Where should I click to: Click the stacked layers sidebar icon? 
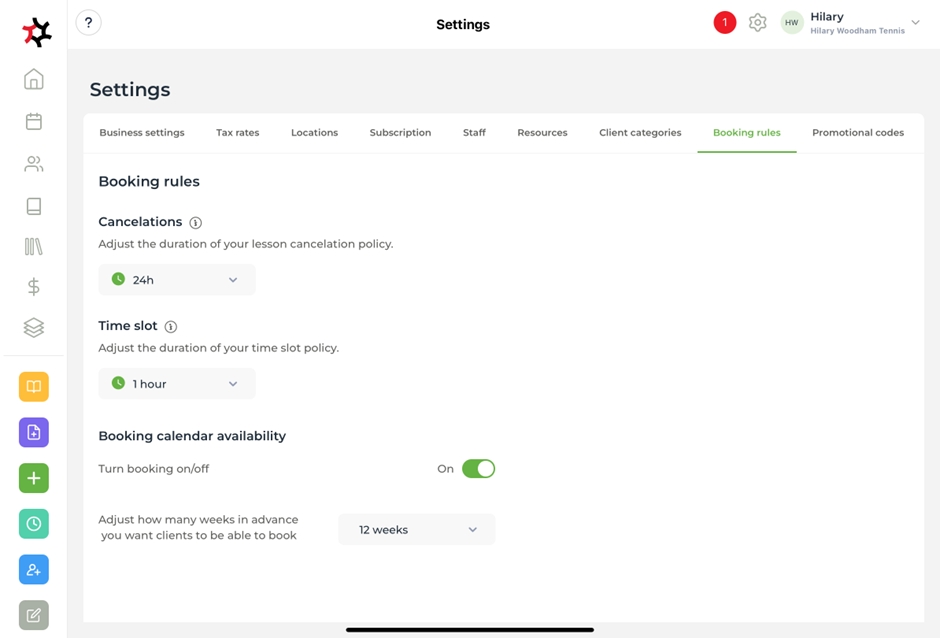[x=34, y=328]
